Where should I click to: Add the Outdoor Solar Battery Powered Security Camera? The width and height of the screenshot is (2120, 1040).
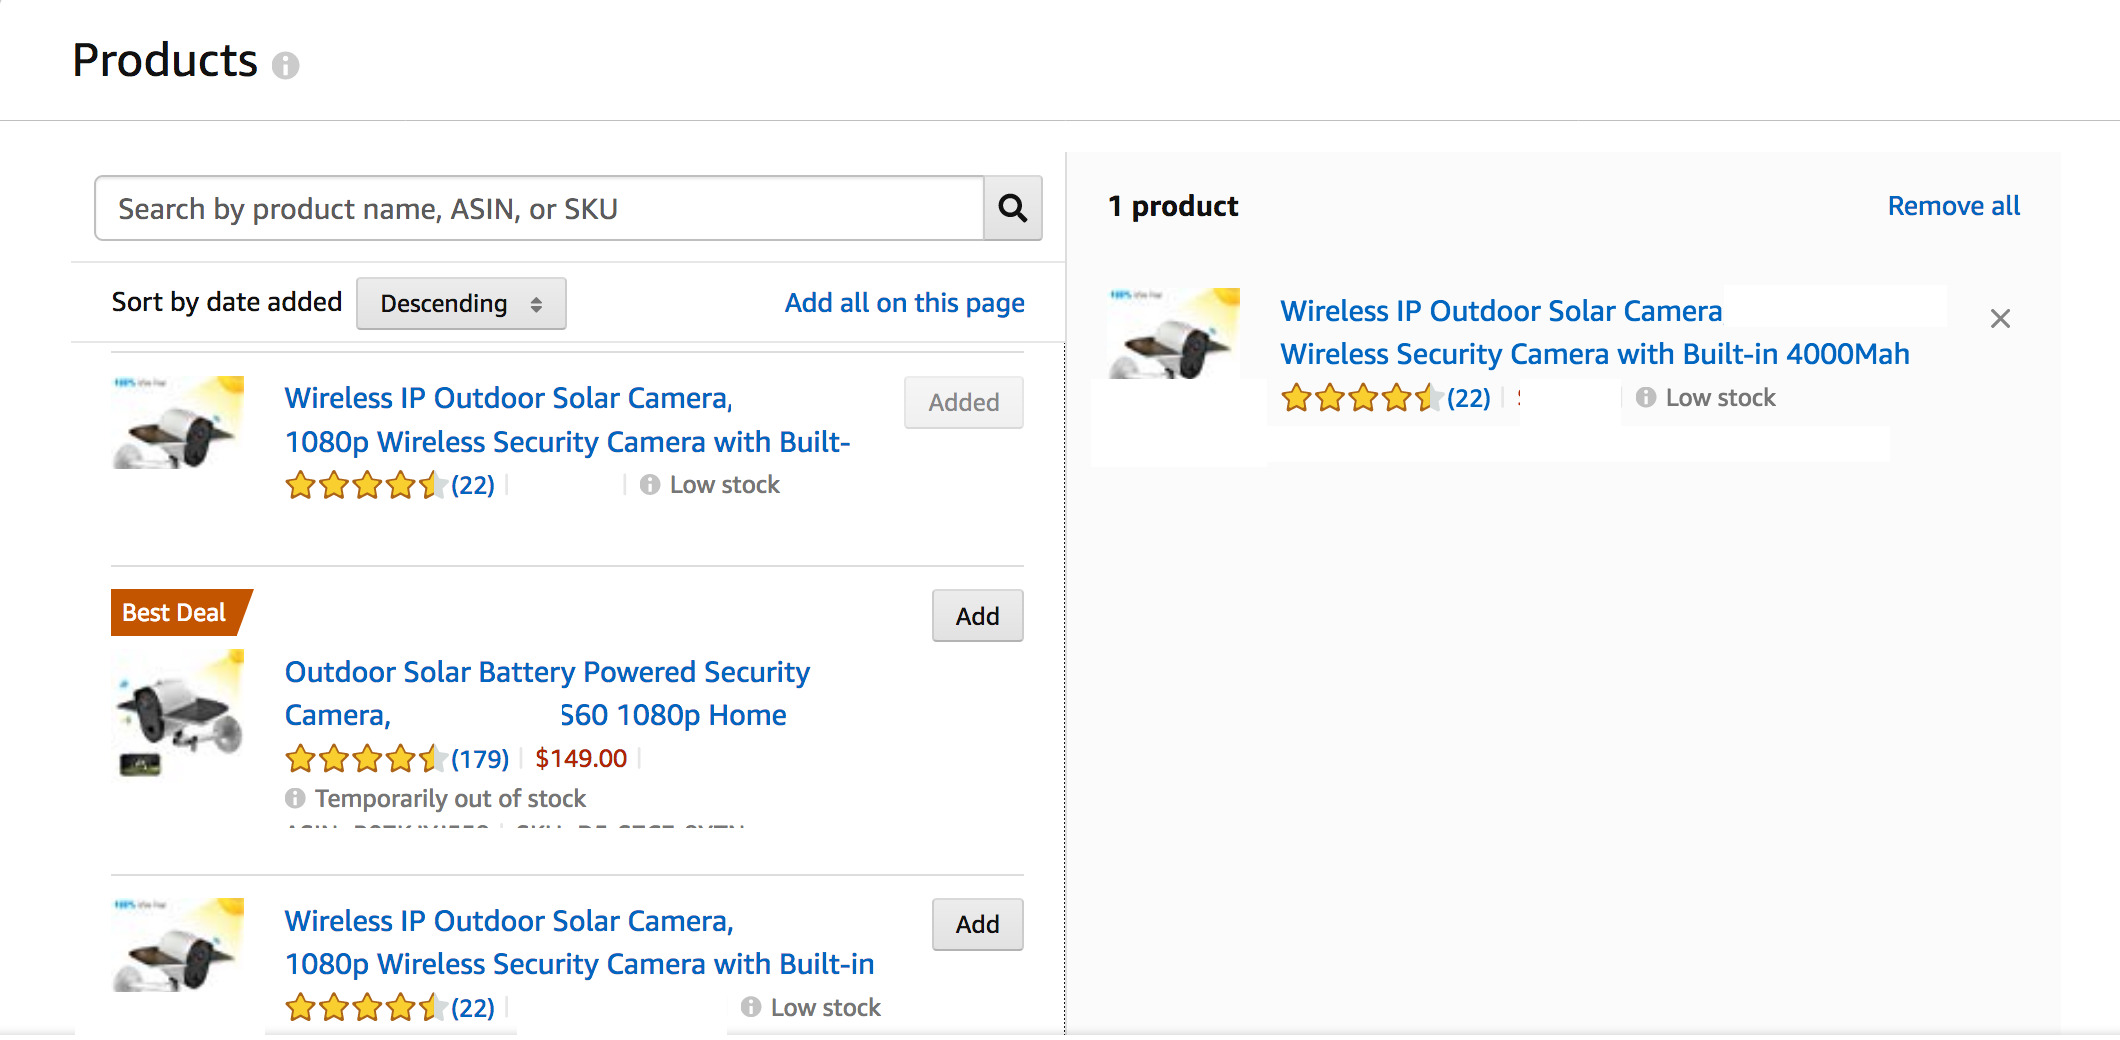click(x=977, y=616)
